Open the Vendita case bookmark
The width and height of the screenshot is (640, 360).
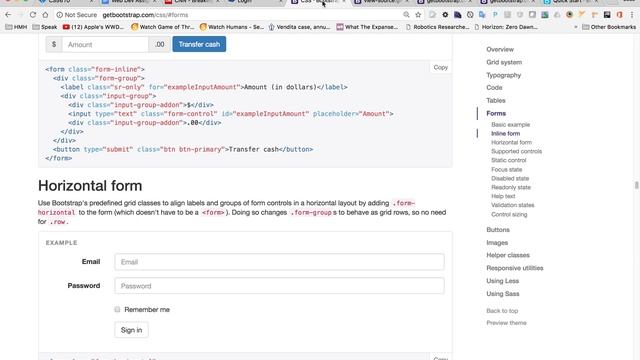[x=299, y=27]
